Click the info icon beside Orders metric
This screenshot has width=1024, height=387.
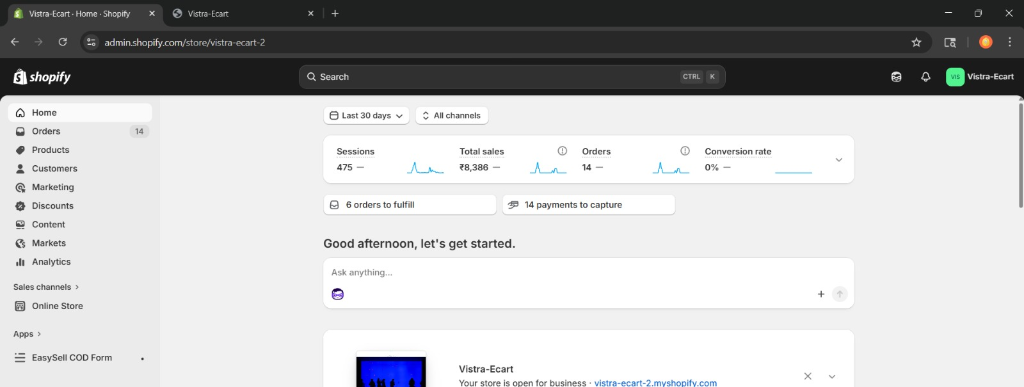coord(685,151)
